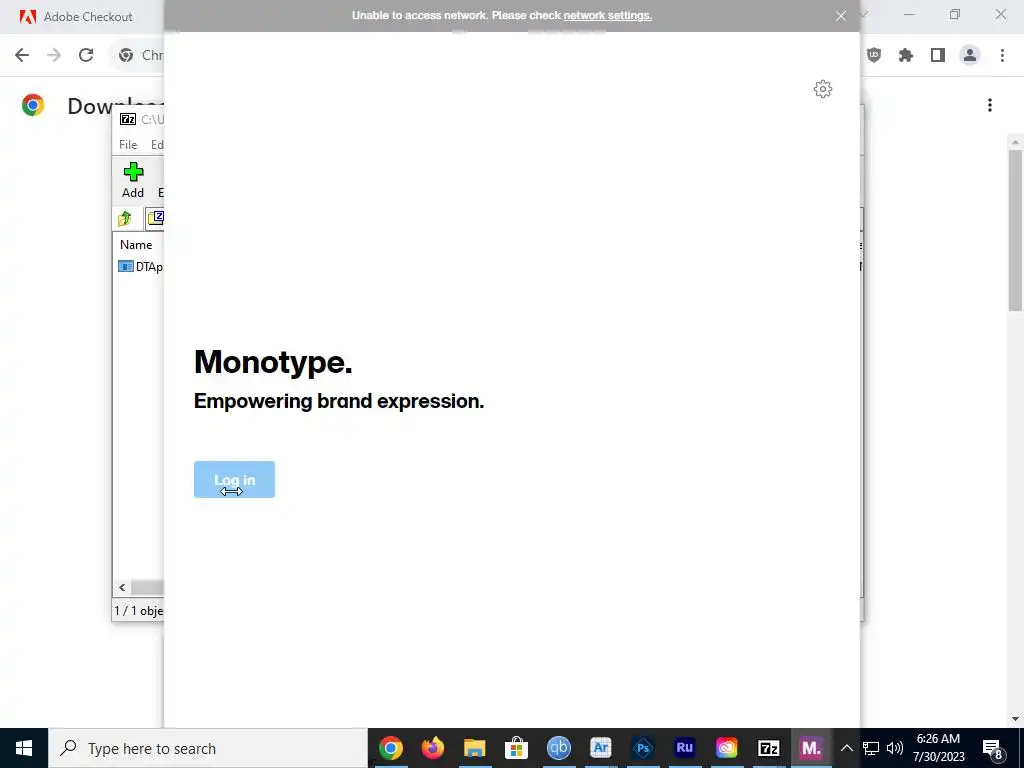
Task: Open Firefox from the taskbar
Action: point(432,748)
